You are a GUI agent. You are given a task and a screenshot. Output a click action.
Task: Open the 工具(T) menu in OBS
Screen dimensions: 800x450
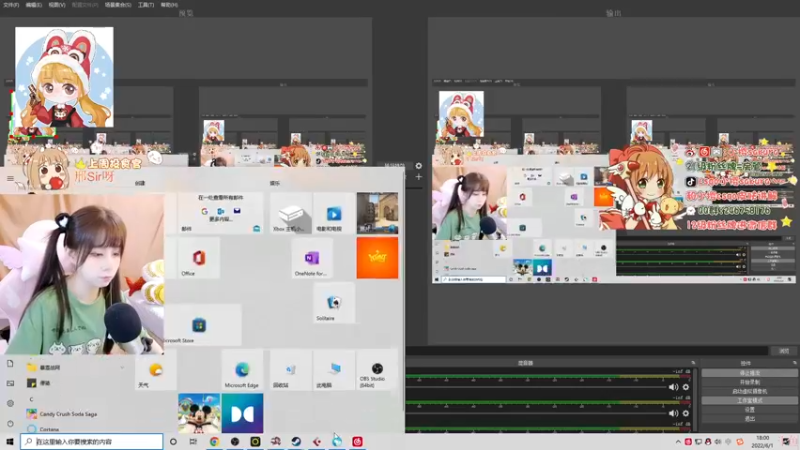146,5
